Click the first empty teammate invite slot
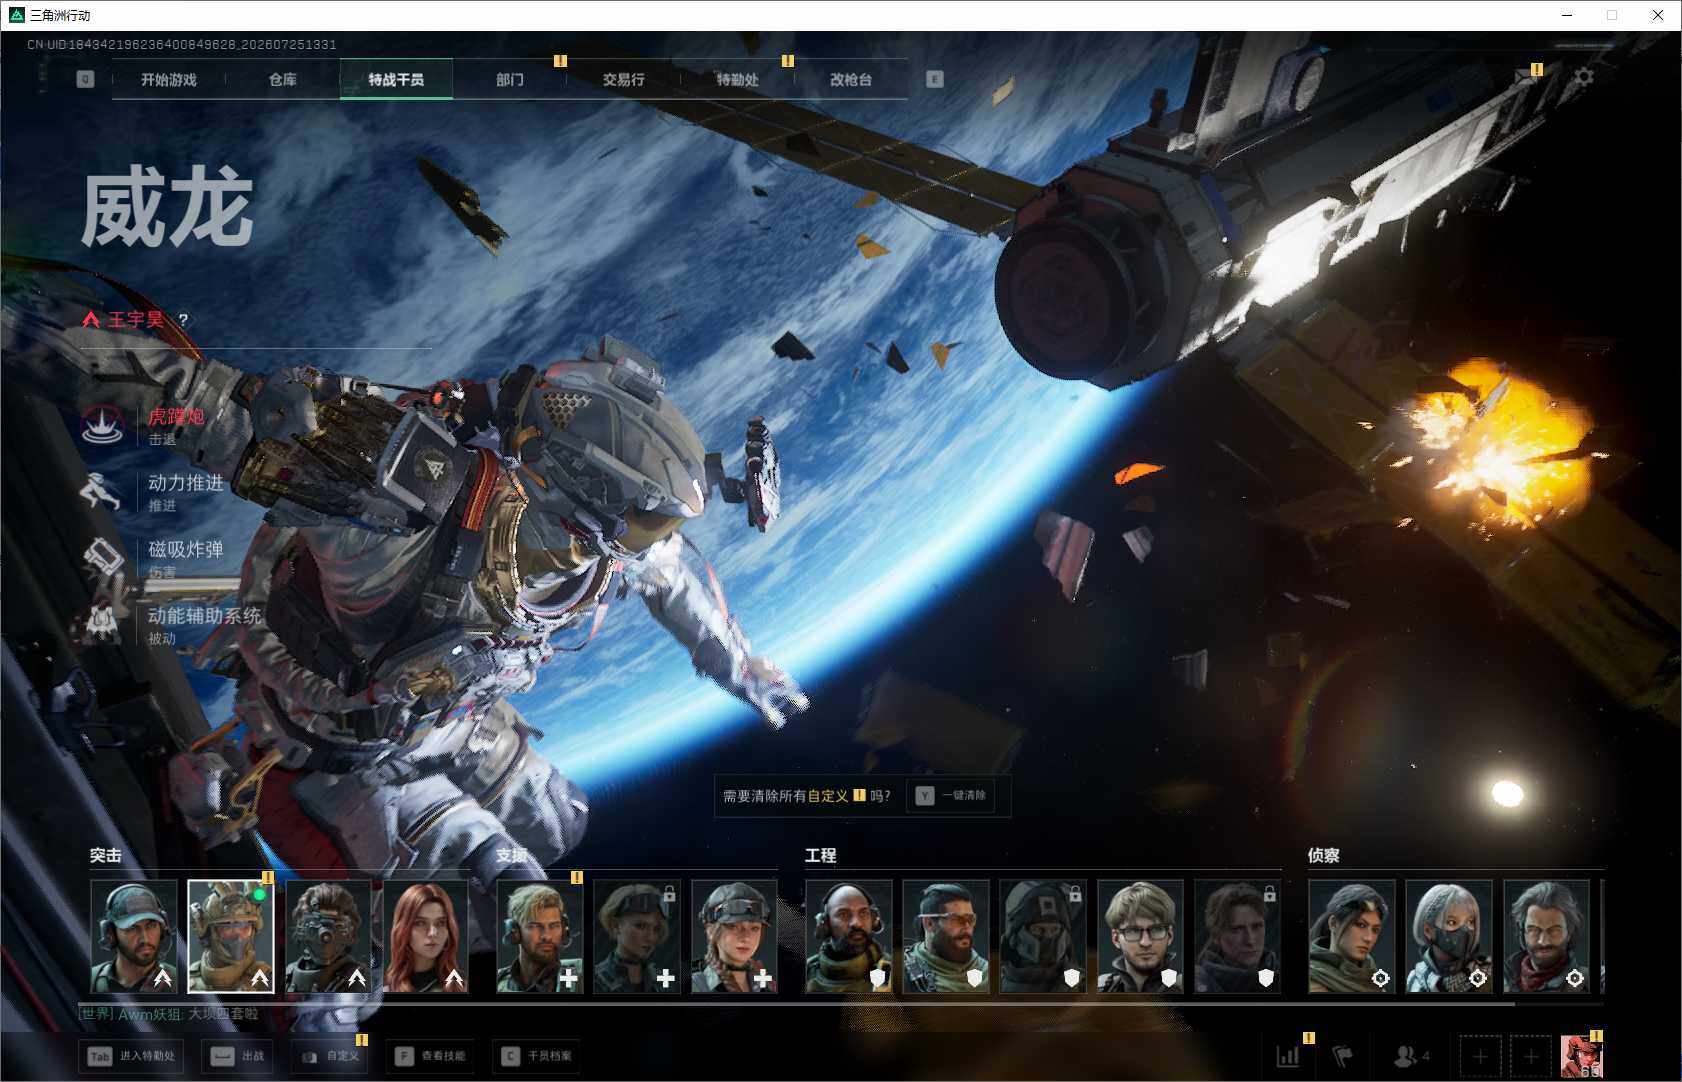1682x1082 pixels. (x=1480, y=1056)
